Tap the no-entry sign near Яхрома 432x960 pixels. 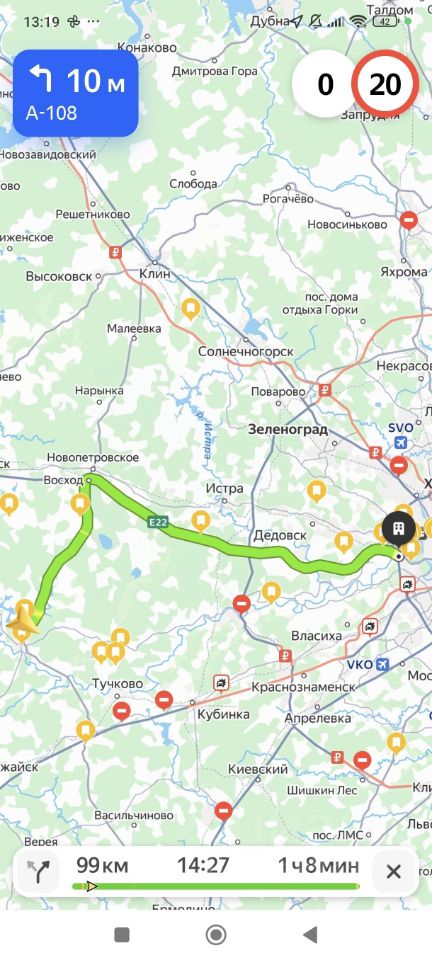point(409,220)
